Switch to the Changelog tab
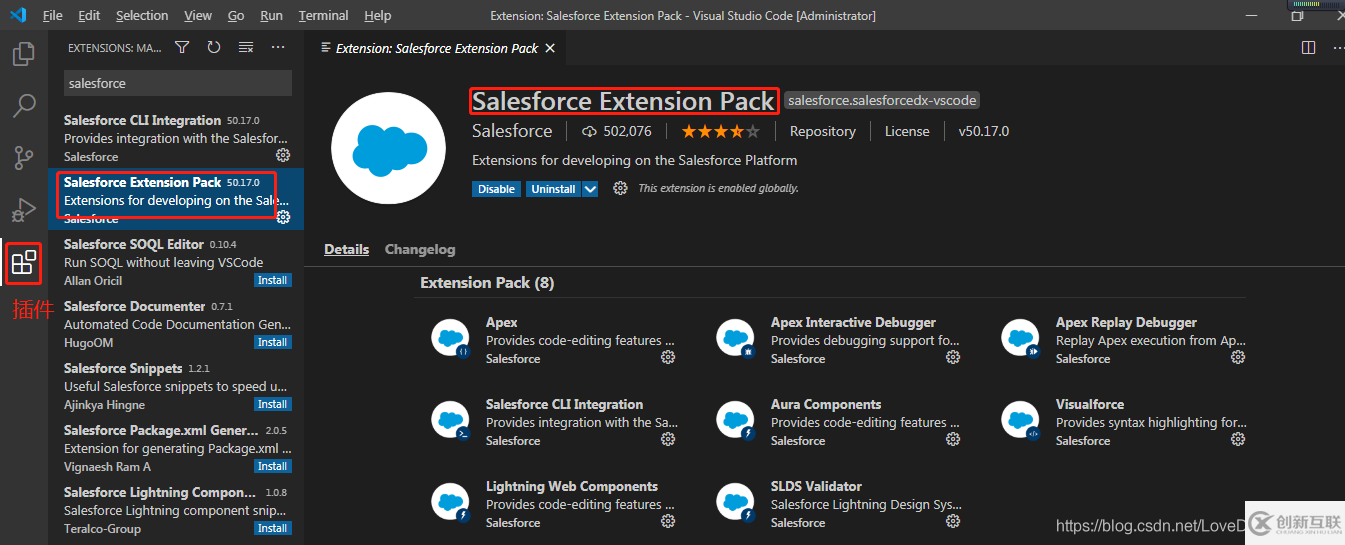The height and width of the screenshot is (545, 1345). pyautogui.click(x=420, y=250)
